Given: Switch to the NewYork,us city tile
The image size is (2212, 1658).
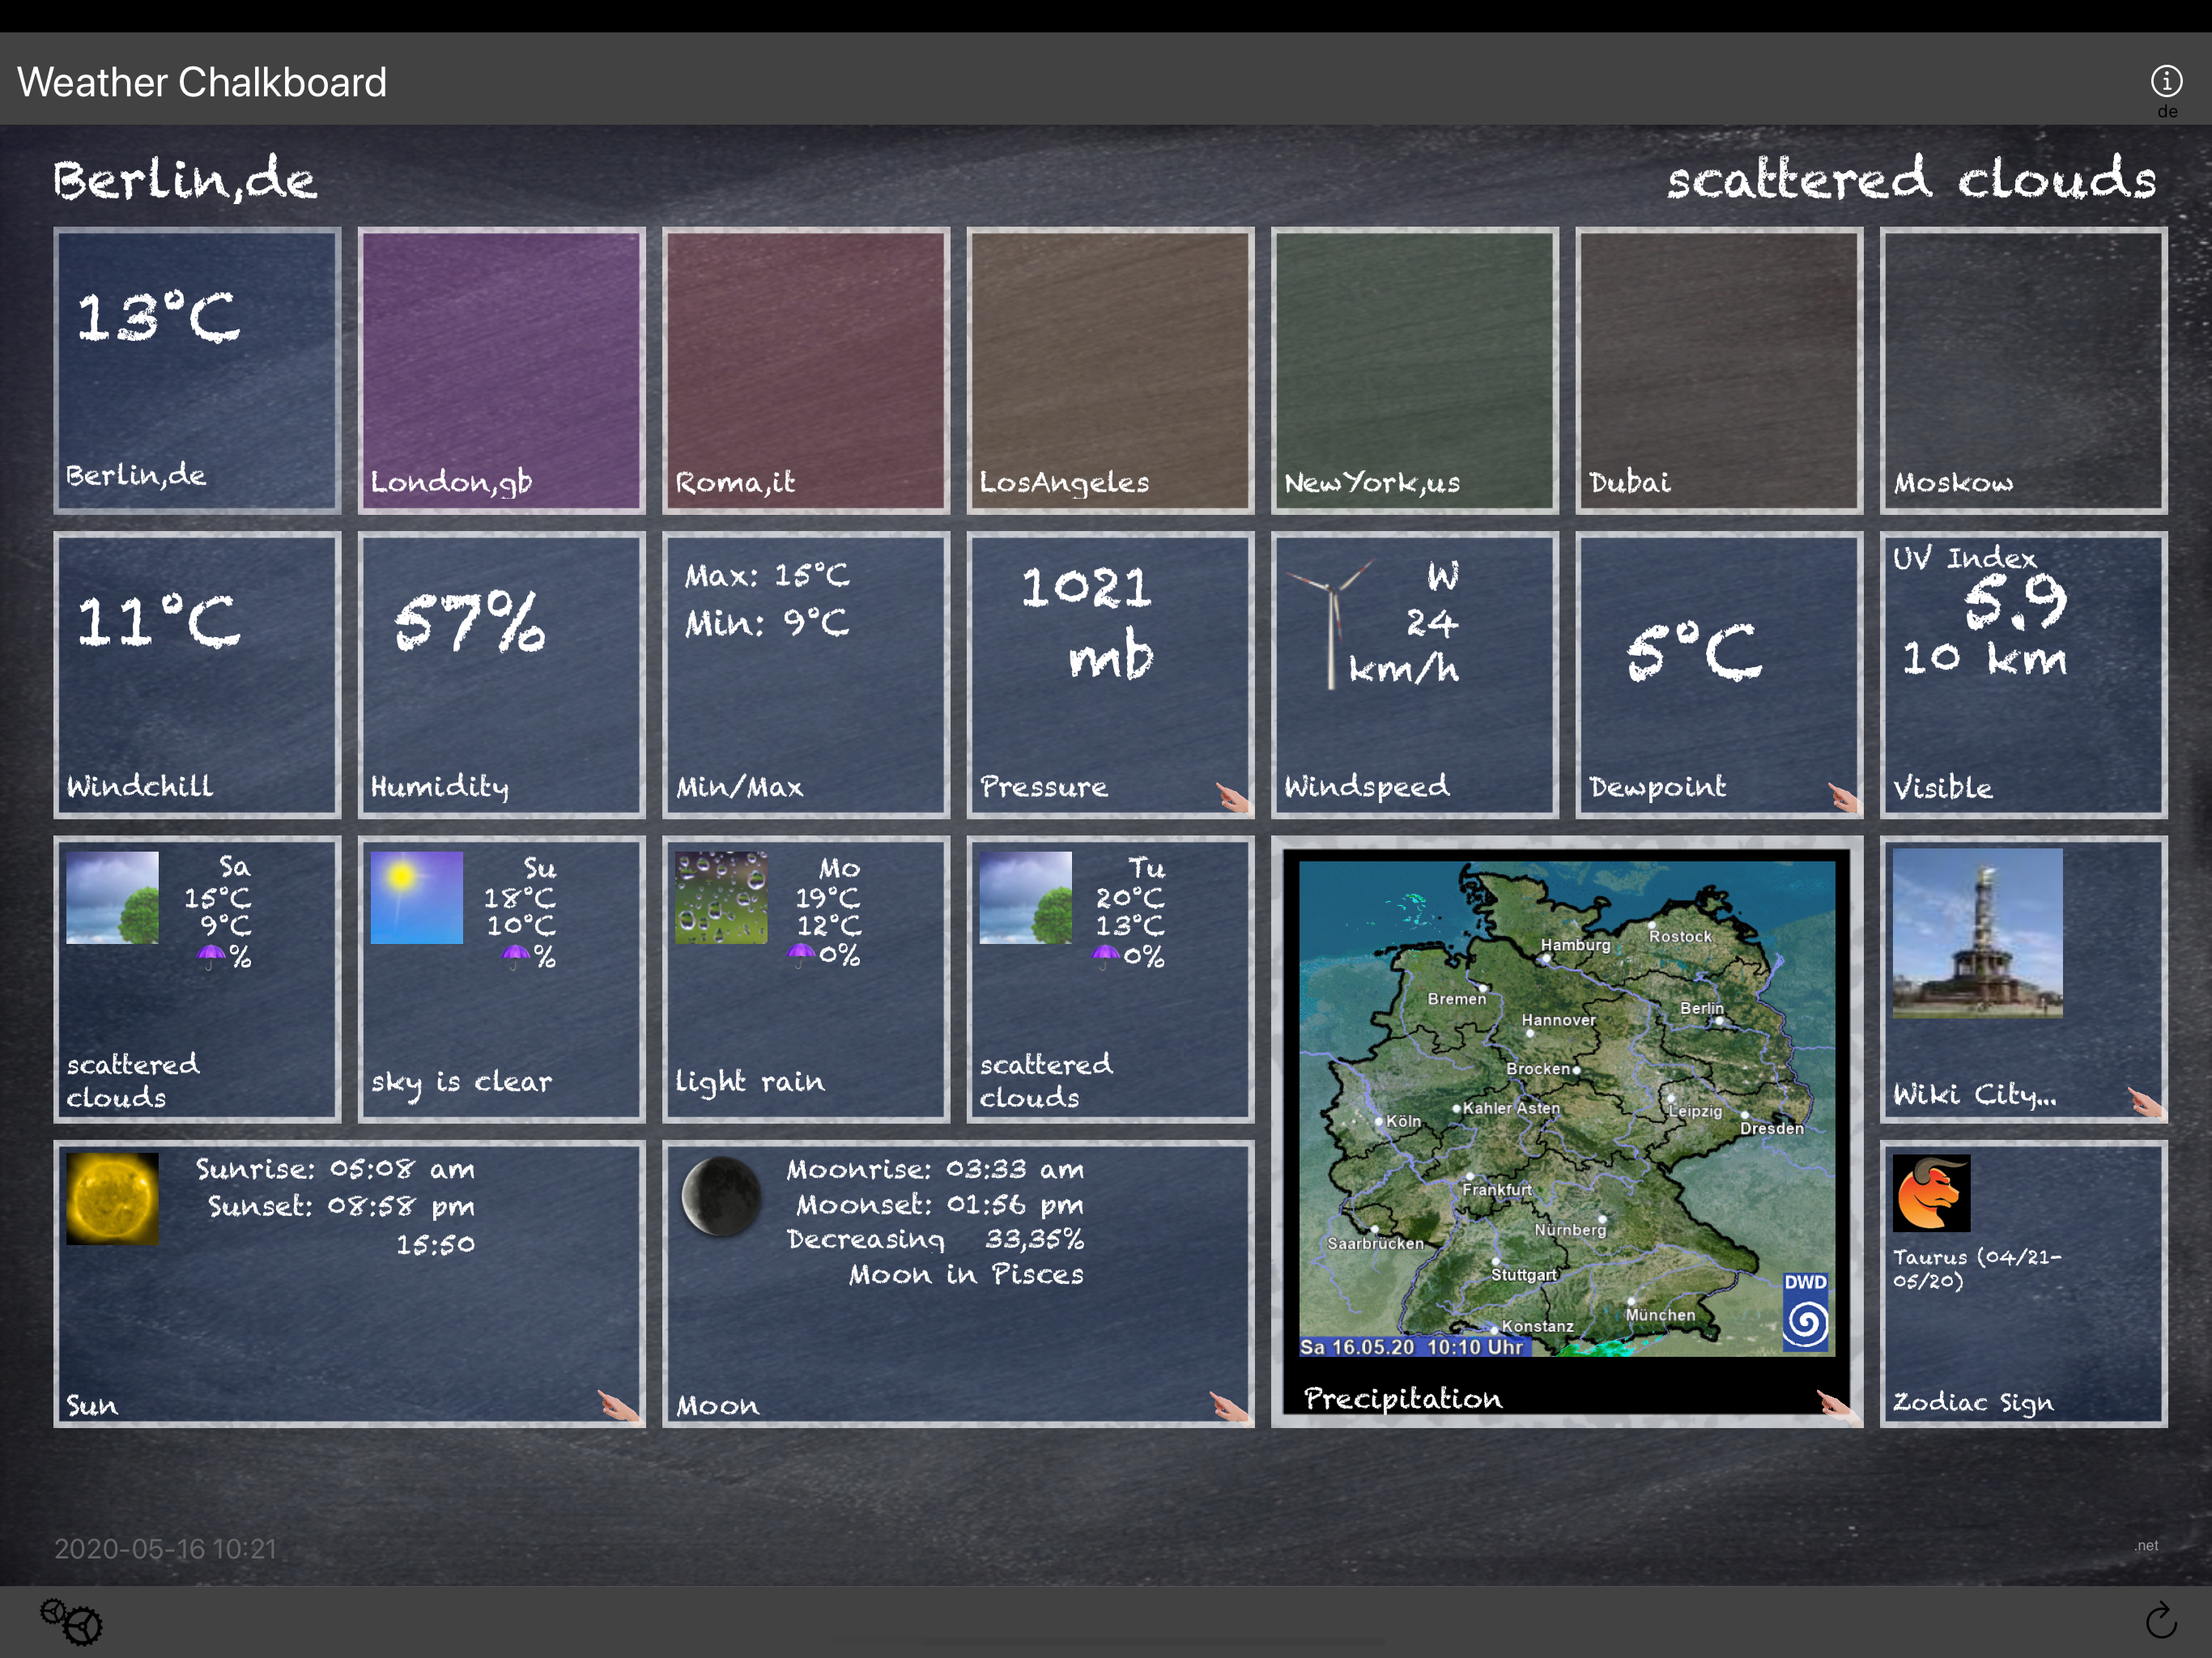Looking at the screenshot, I should 1414,370.
